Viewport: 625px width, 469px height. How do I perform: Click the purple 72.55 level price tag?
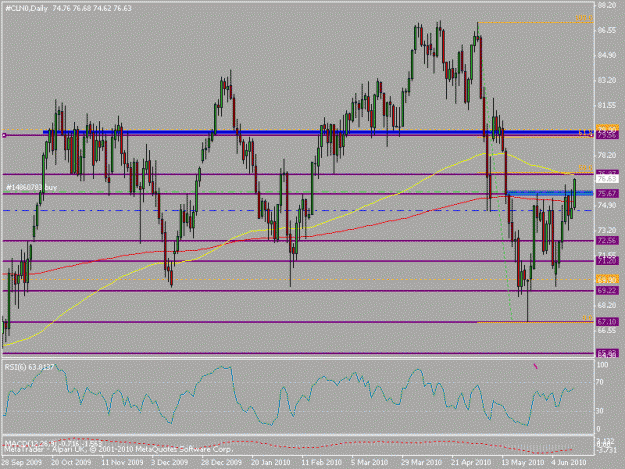607,240
